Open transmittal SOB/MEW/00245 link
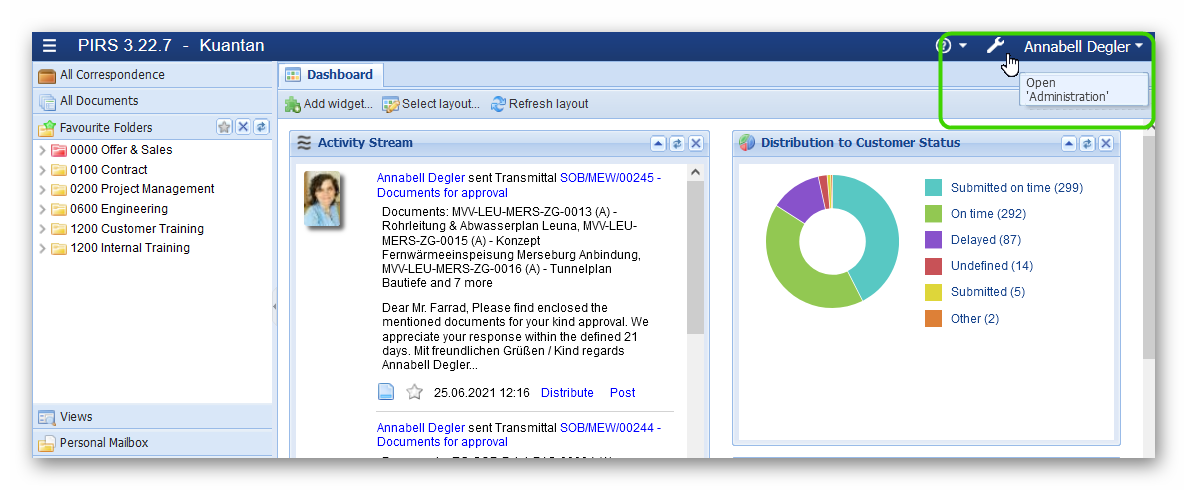 pos(609,177)
